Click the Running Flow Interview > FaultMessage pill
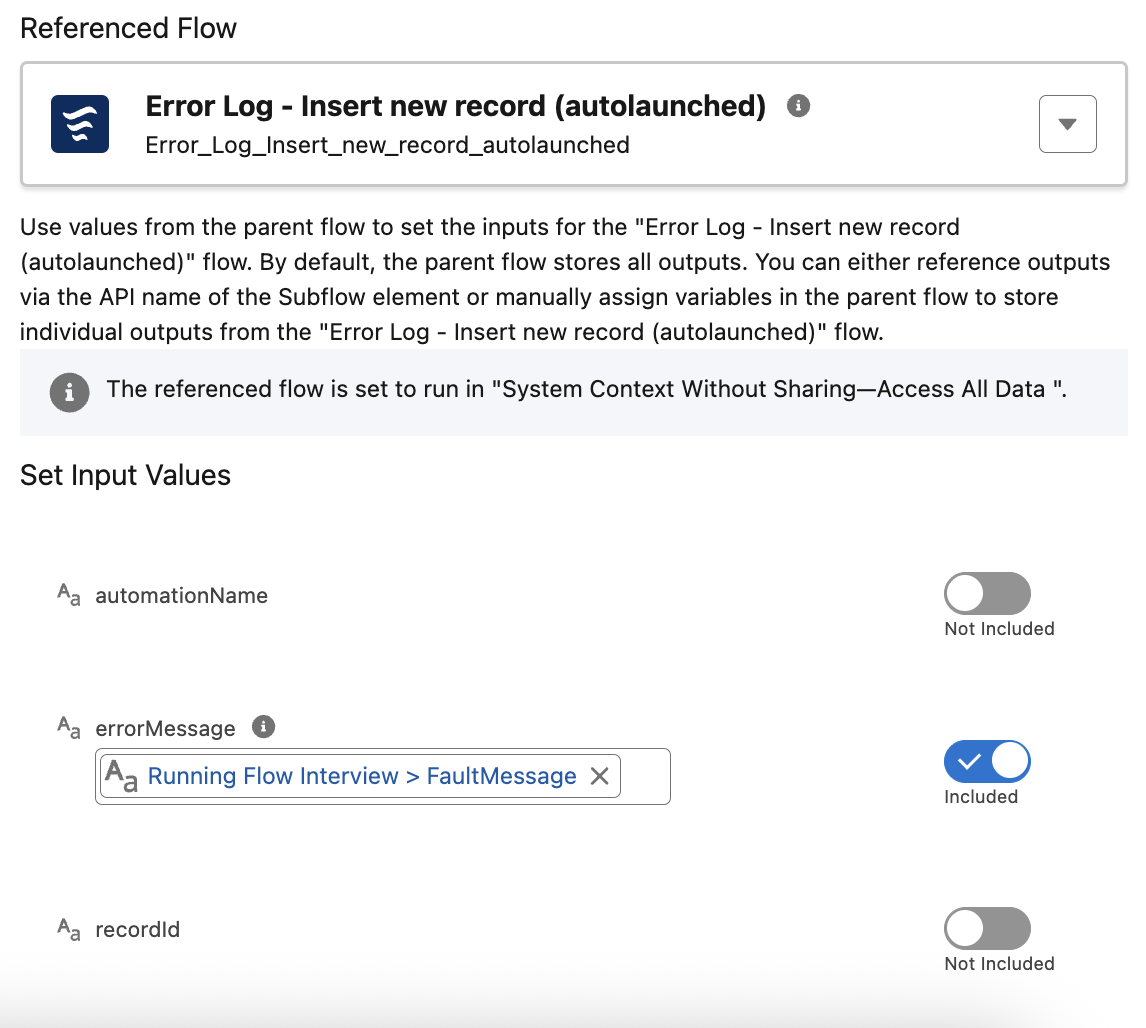The image size is (1146, 1028). tap(362, 776)
